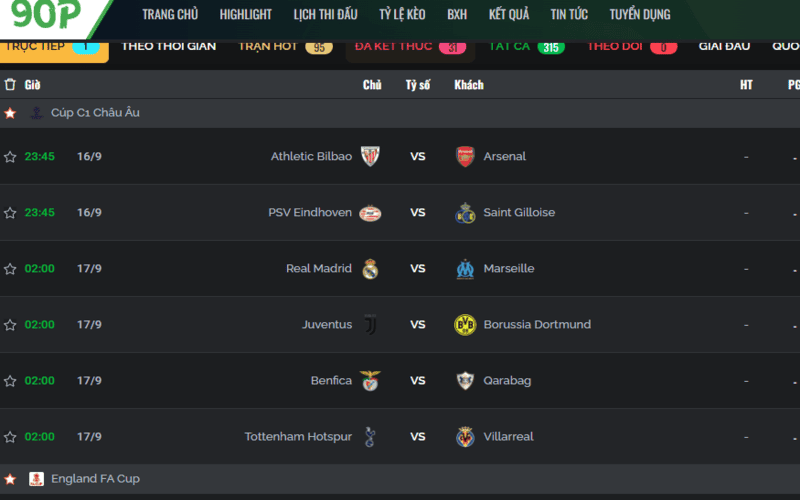Click the Athletic Bilbao team crest
800x500 pixels.
pyautogui.click(x=370, y=156)
